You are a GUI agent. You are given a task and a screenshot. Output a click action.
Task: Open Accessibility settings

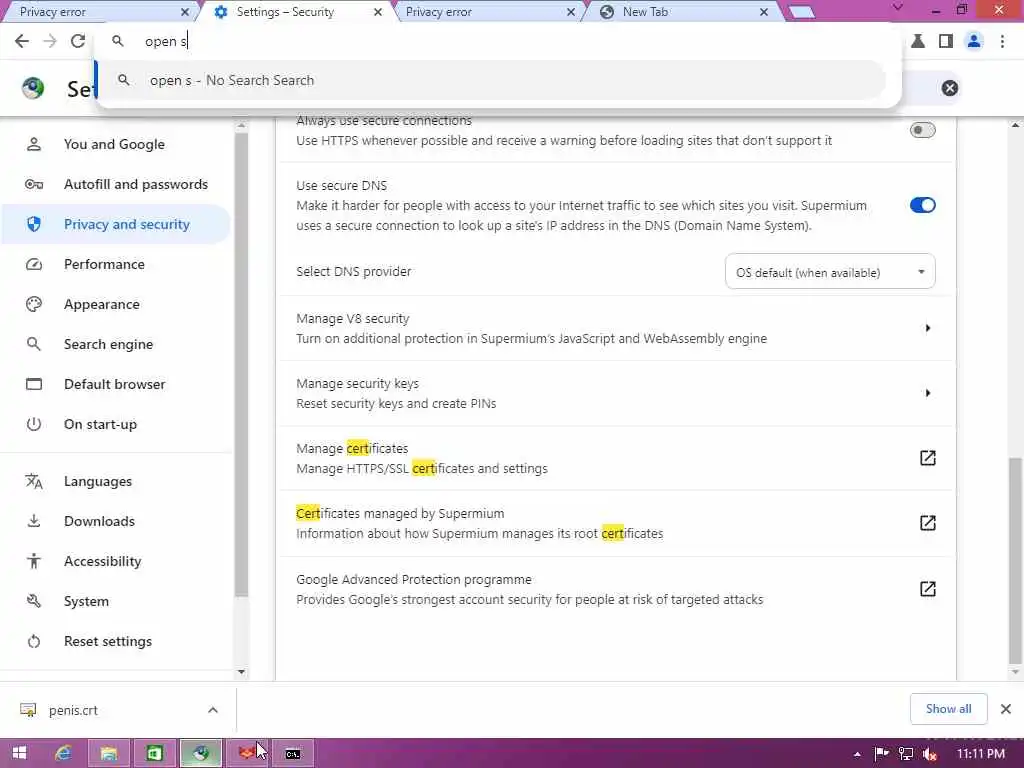click(x=103, y=561)
